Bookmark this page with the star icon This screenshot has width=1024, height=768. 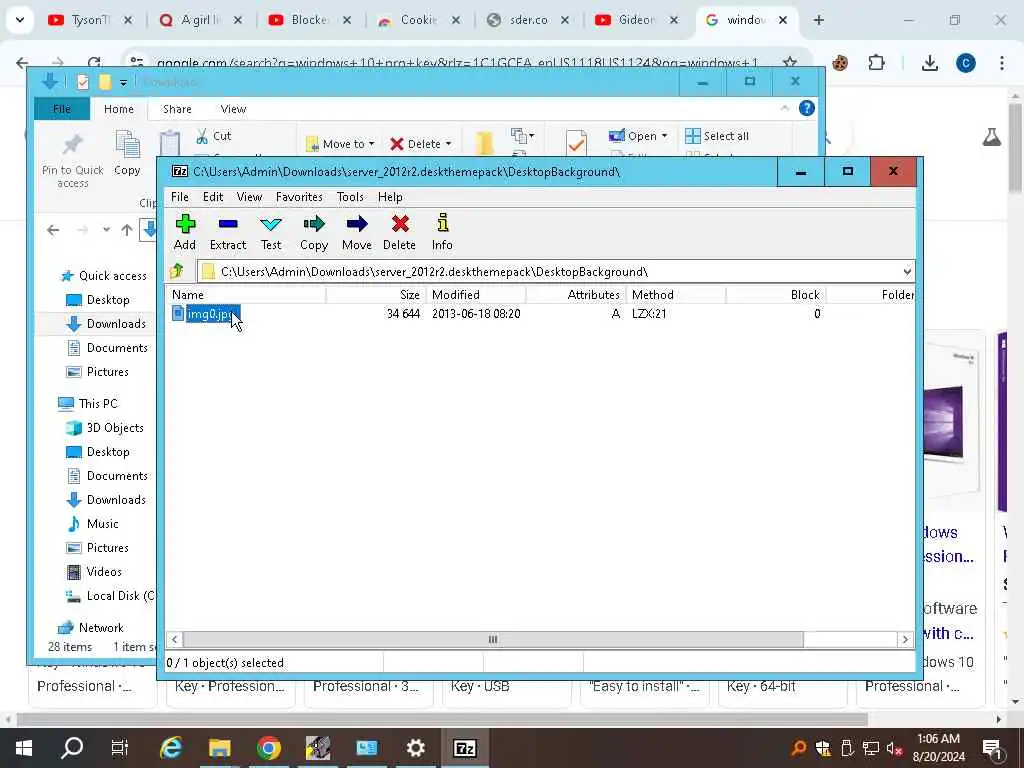(x=790, y=63)
